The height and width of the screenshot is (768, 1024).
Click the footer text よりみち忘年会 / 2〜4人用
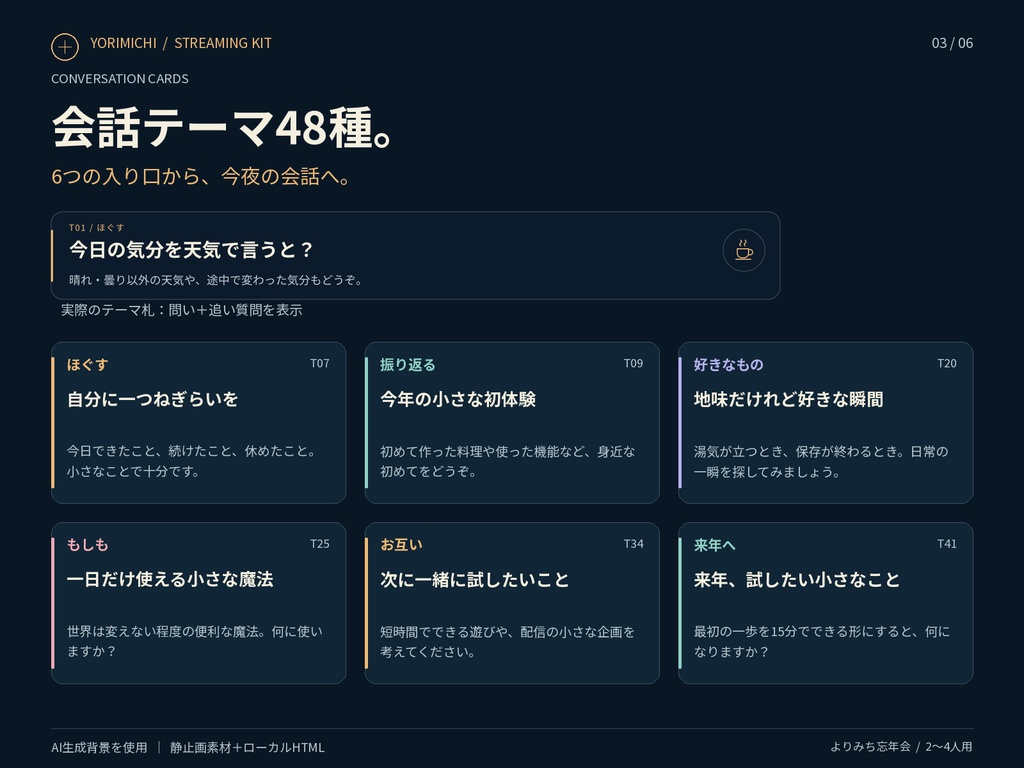901,746
